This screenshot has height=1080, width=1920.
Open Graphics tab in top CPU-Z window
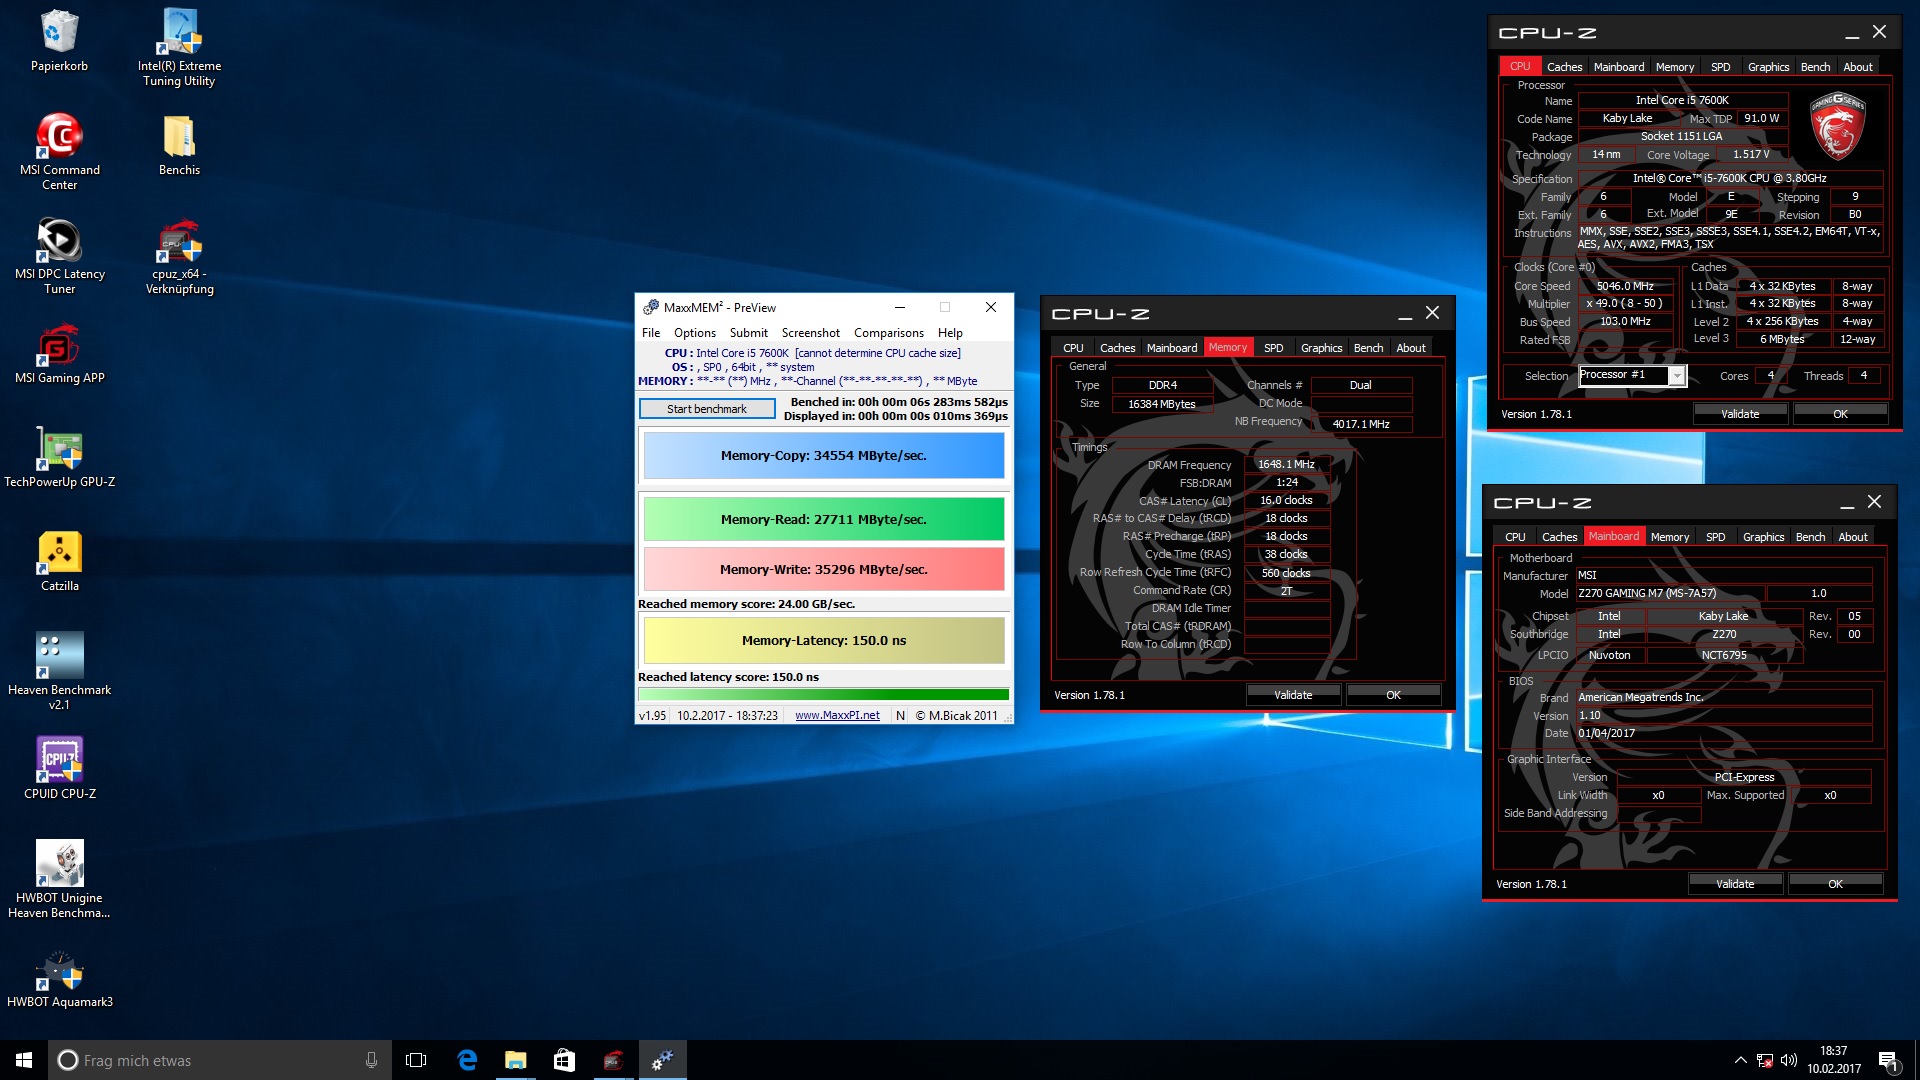click(x=1768, y=67)
